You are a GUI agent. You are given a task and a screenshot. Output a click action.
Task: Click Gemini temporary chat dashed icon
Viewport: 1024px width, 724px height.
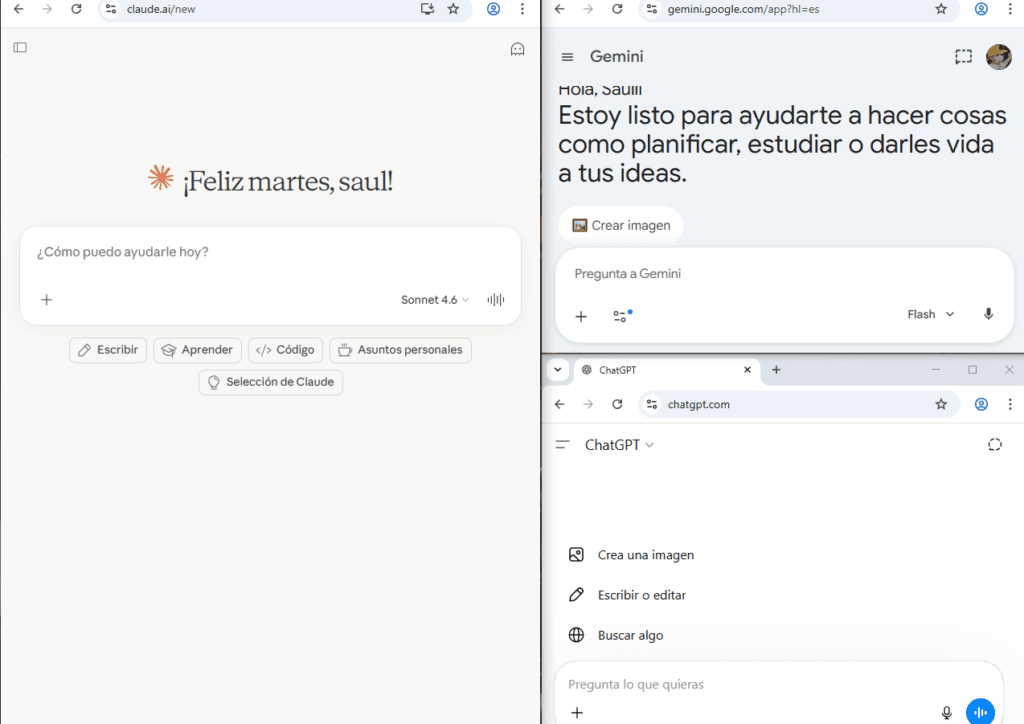pyautogui.click(x=963, y=57)
